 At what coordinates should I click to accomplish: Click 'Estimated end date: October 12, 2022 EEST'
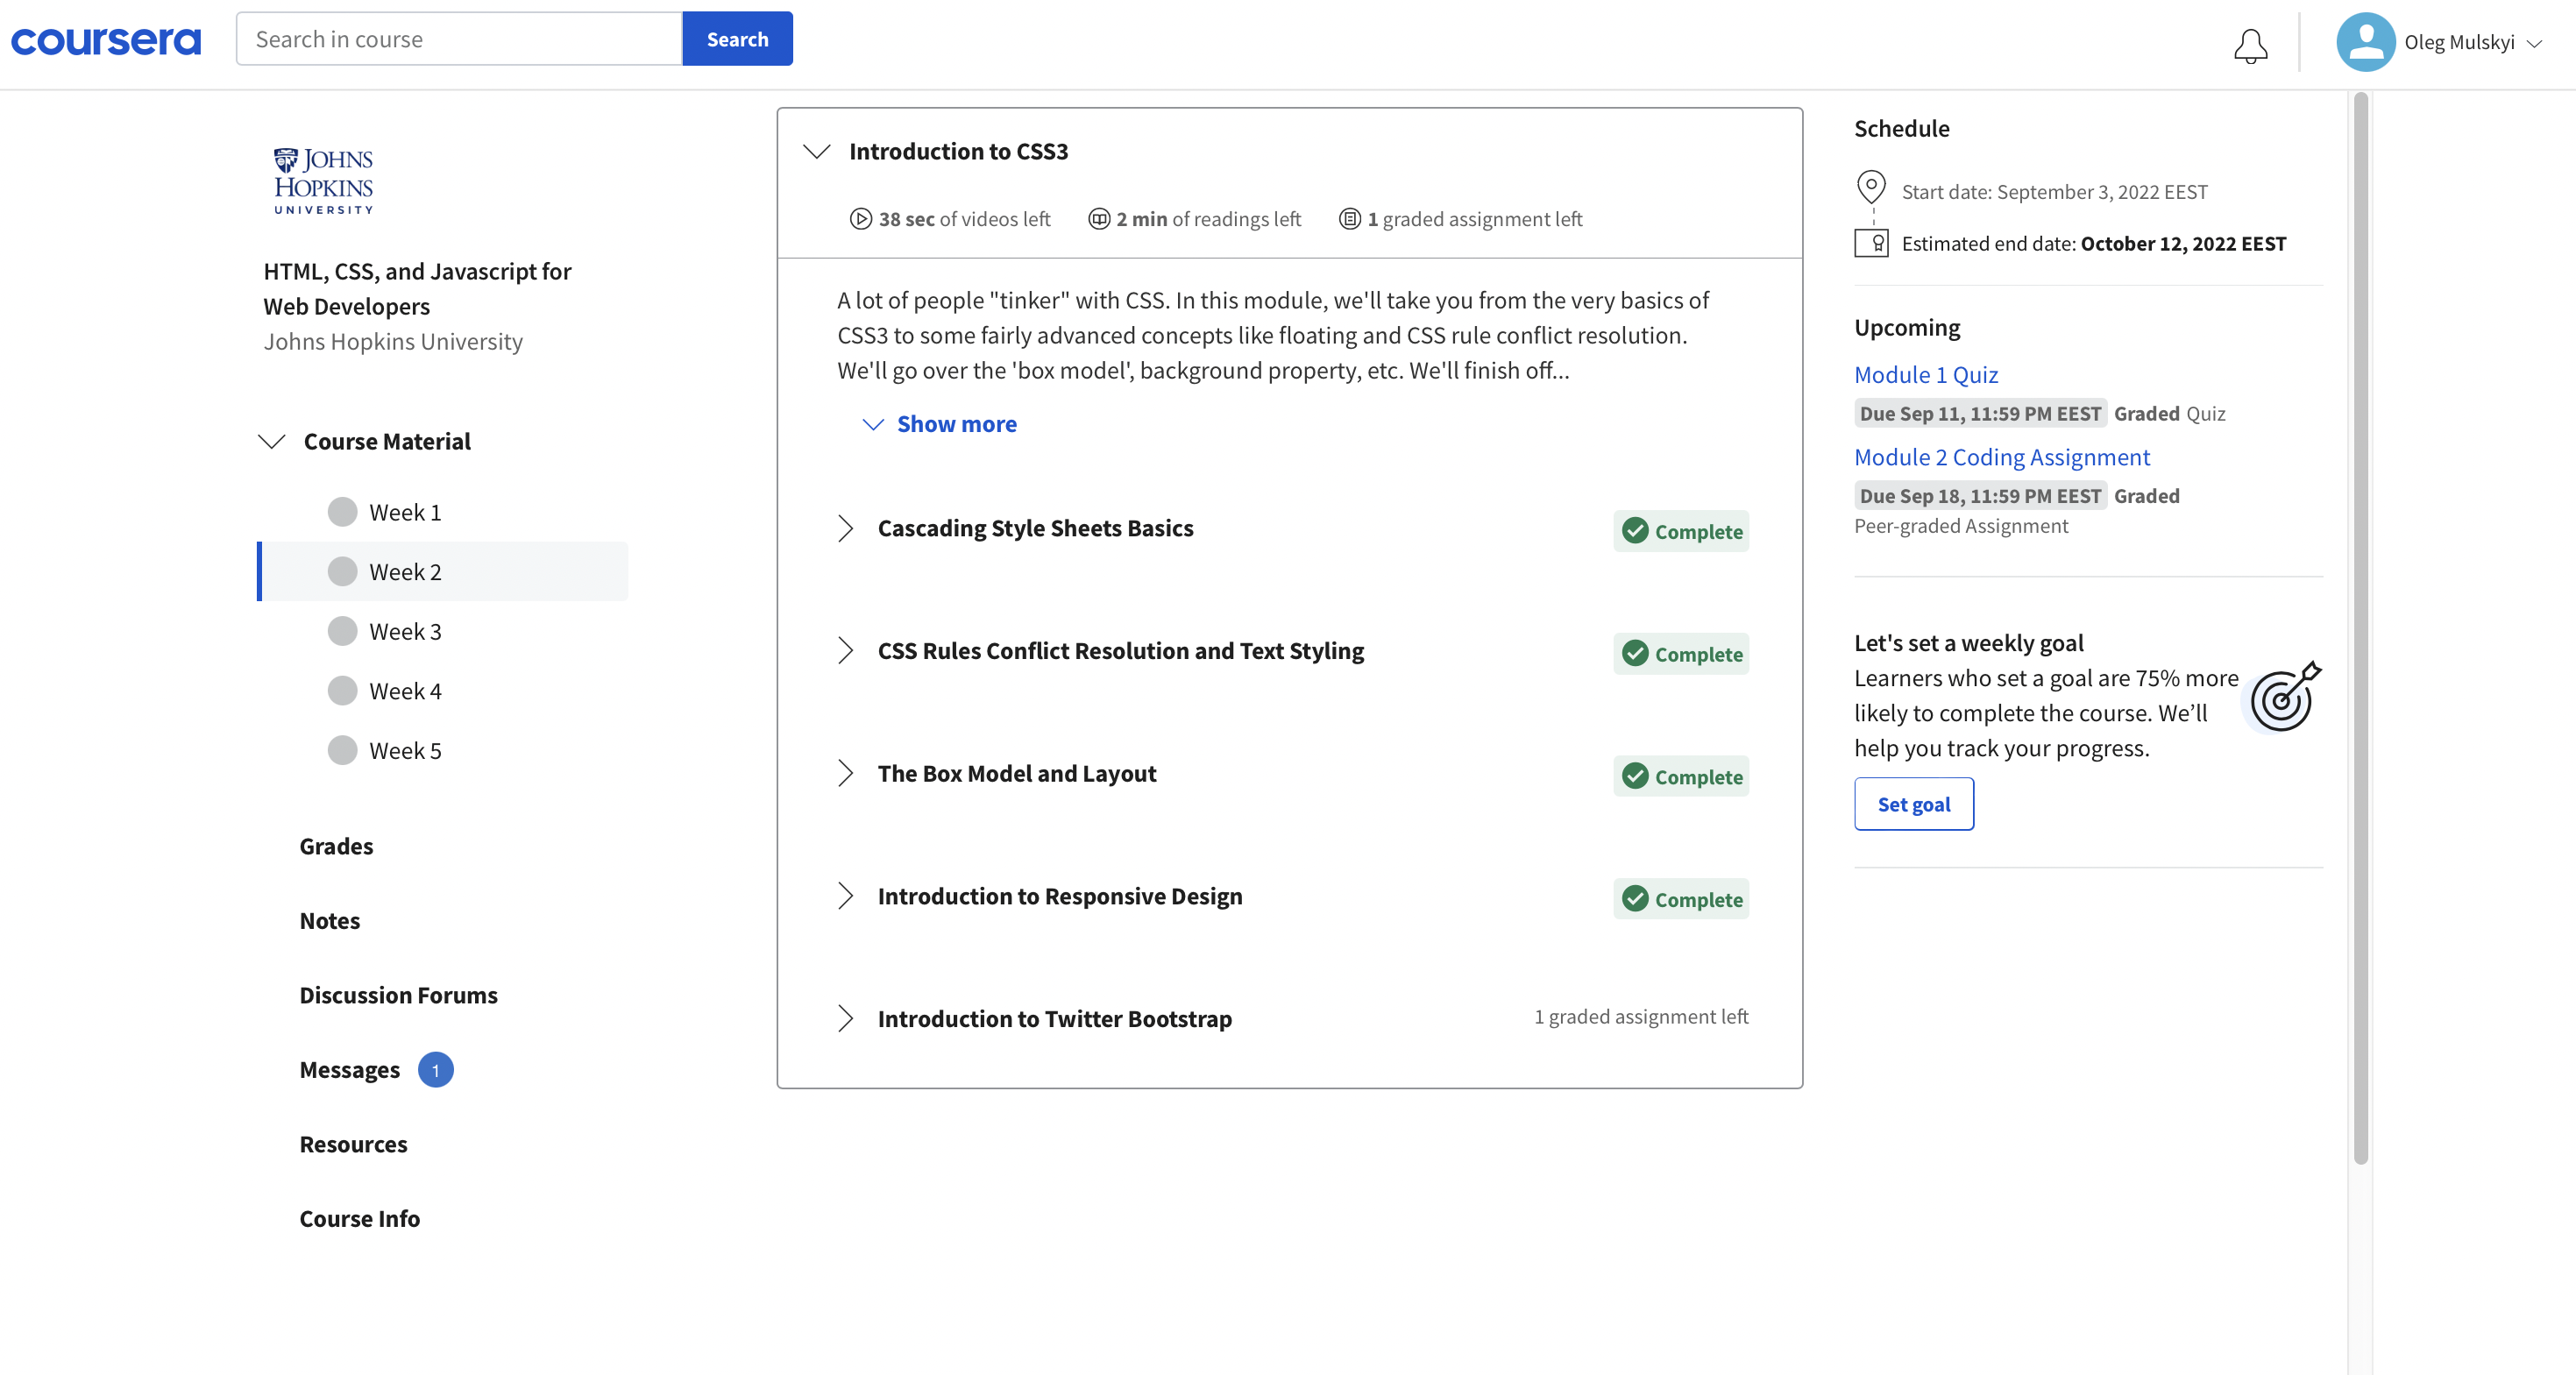tap(2093, 243)
